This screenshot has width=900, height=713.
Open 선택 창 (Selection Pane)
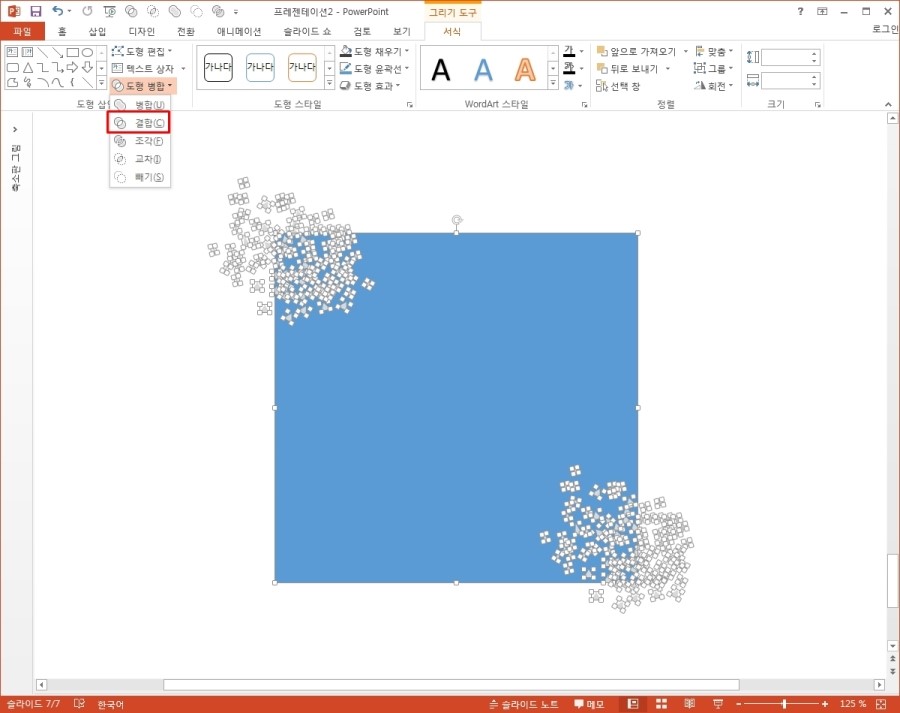click(x=618, y=86)
